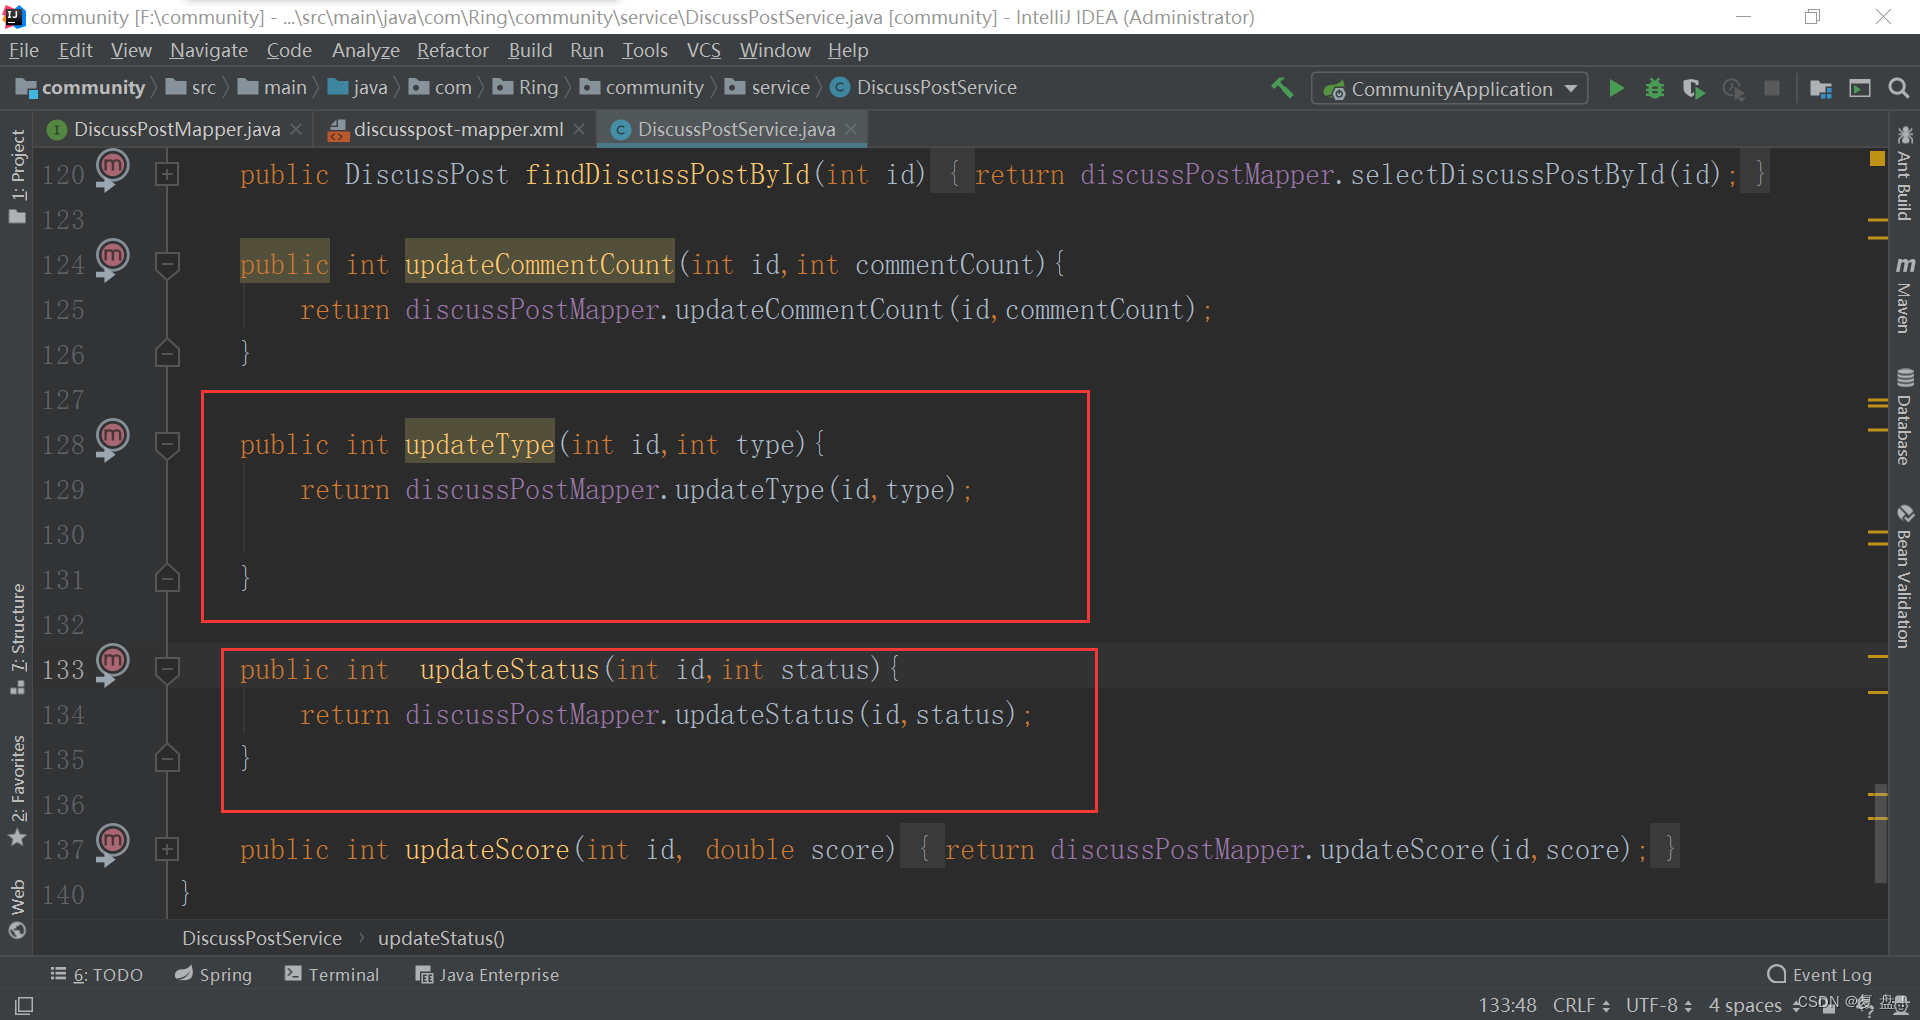Open the Database tool window
The height and width of the screenshot is (1020, 1920).
tap(1904, 417)
